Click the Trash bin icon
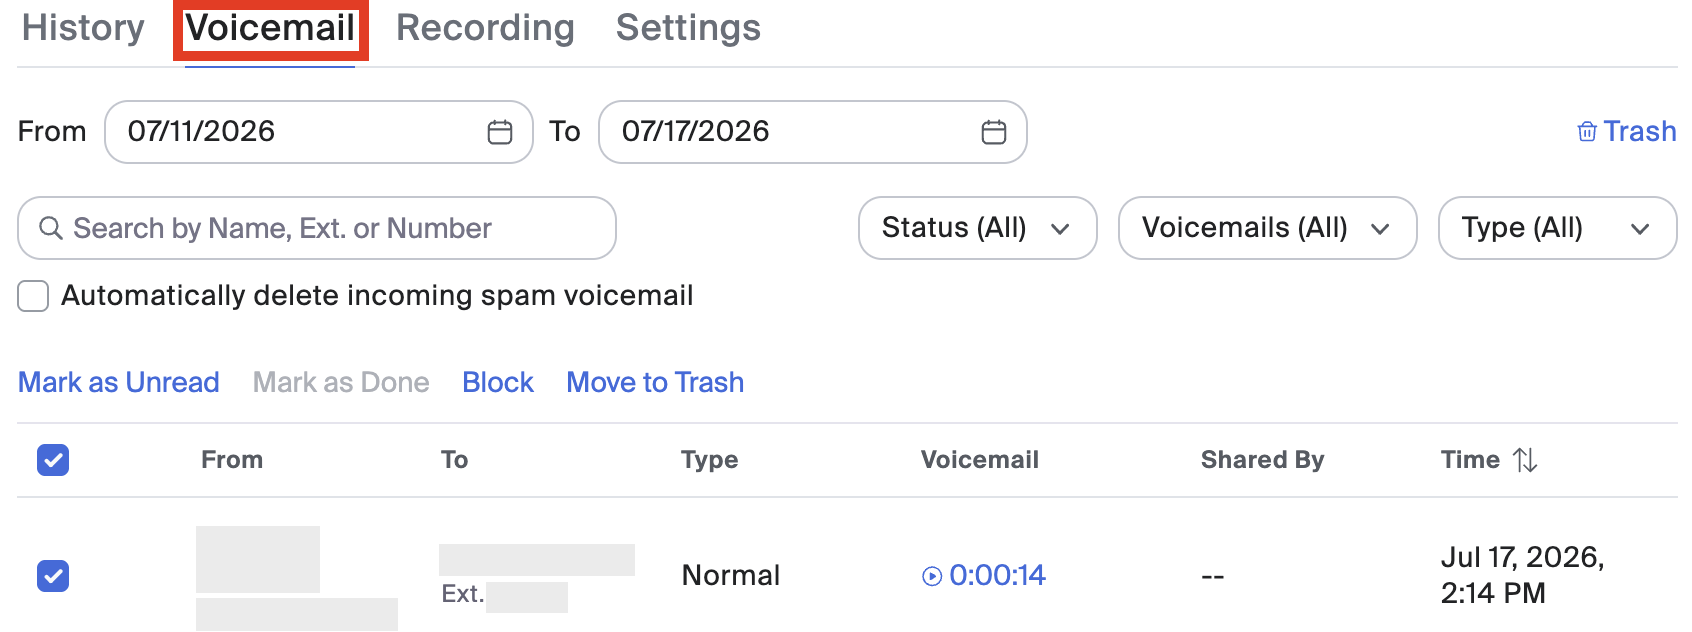Screen dimensions: 1692x632 click(x=1587, y=132)
